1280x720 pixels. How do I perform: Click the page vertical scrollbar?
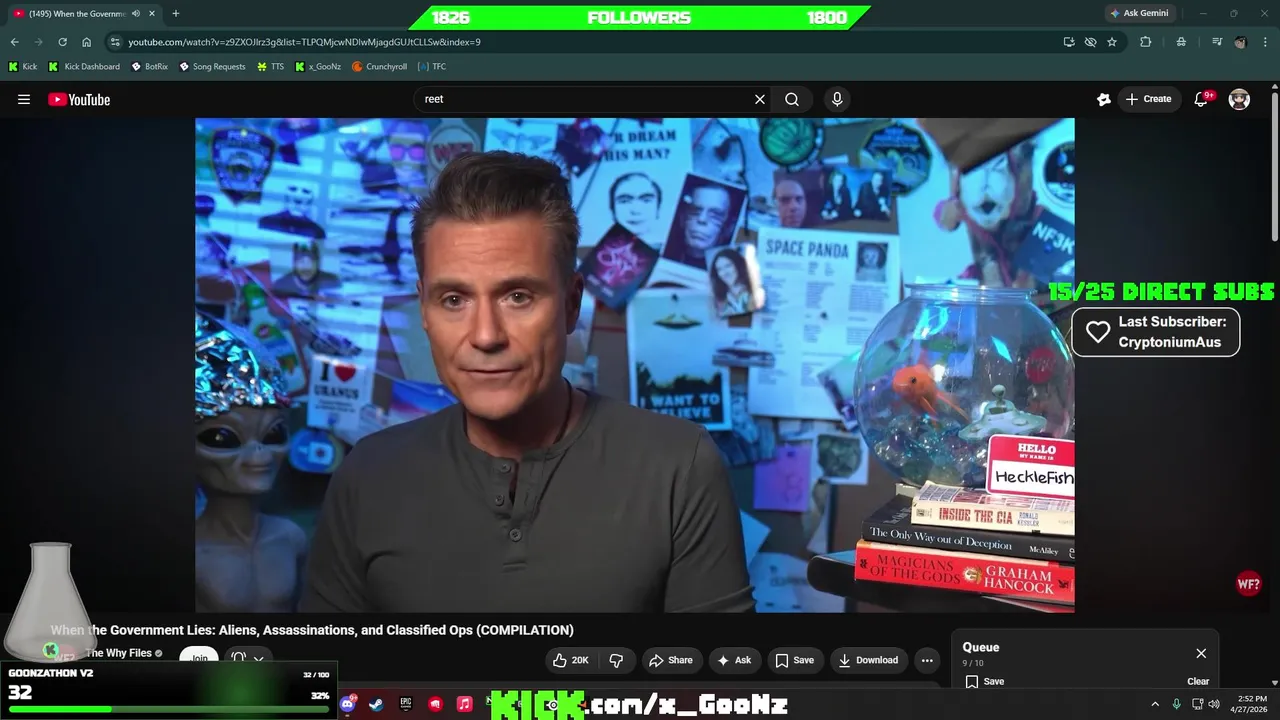coord(1274,165)
